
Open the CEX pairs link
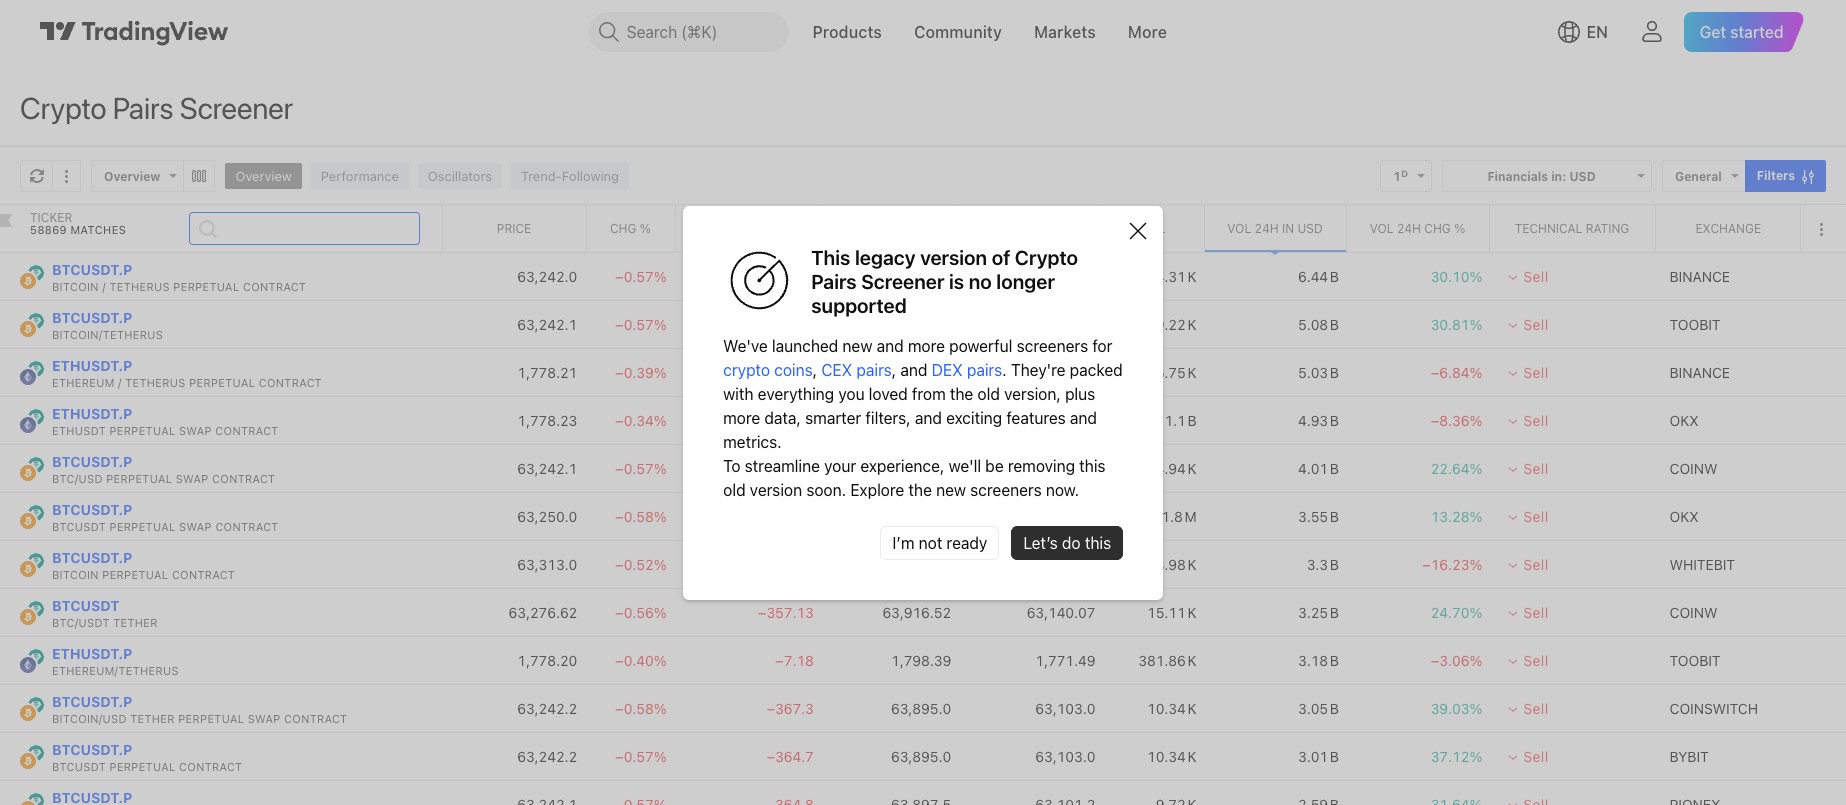tap(856, 370)
